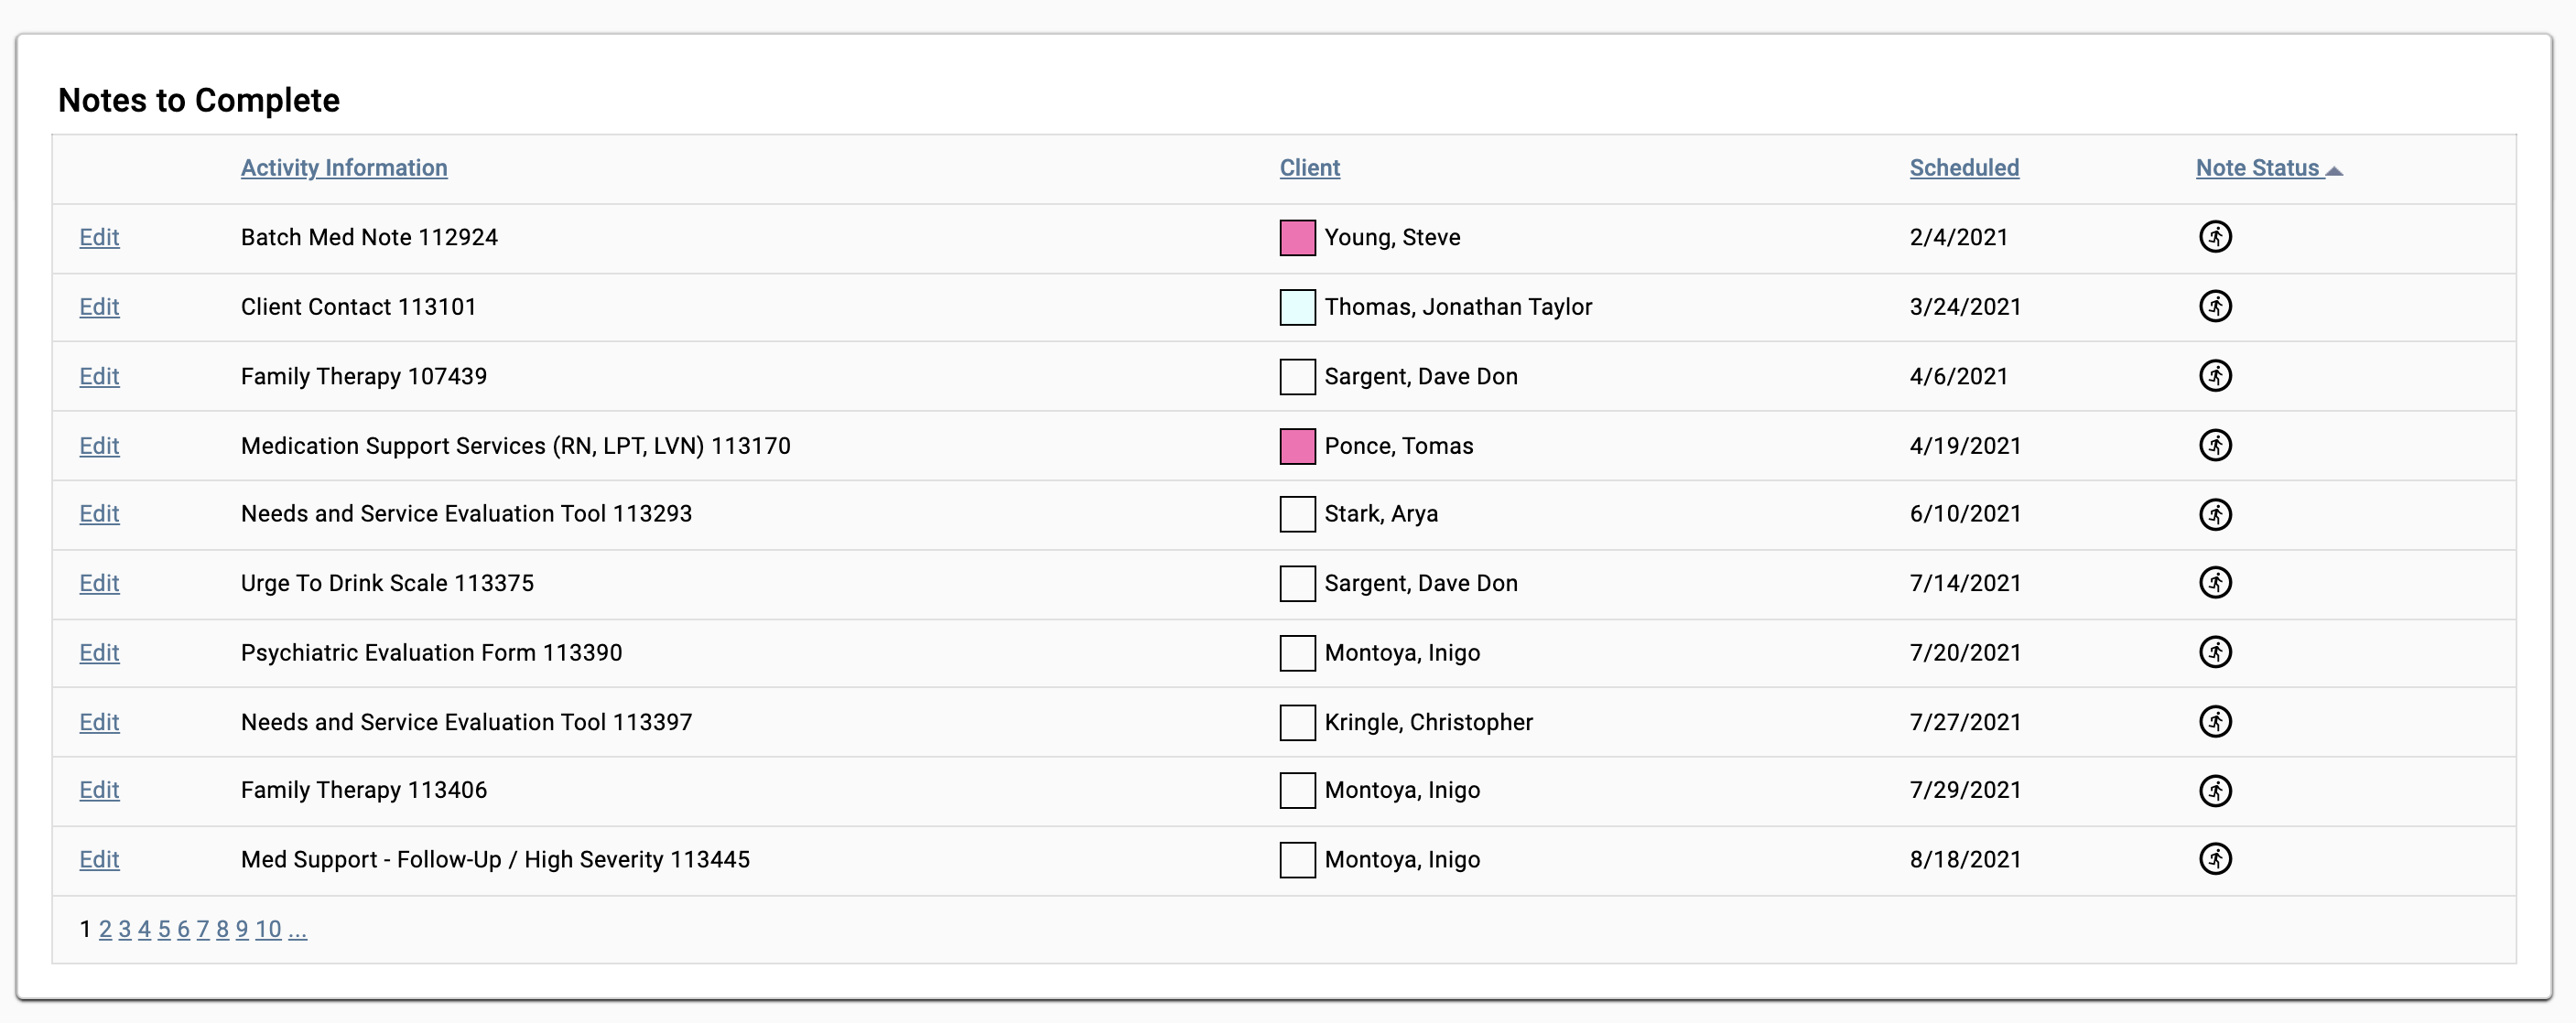The image size is (2576, 1023).
Task: Sort by Activity Information column
Action: click(343, 168)
